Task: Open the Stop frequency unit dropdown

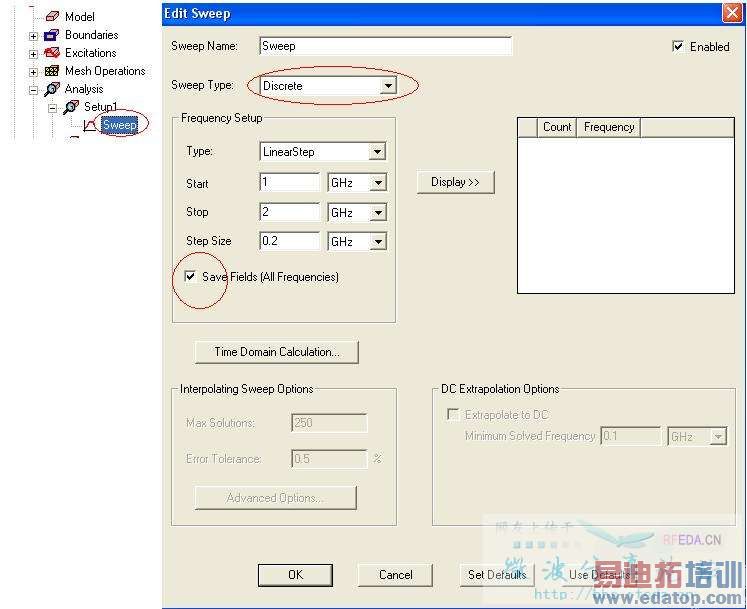Action: 378,212
